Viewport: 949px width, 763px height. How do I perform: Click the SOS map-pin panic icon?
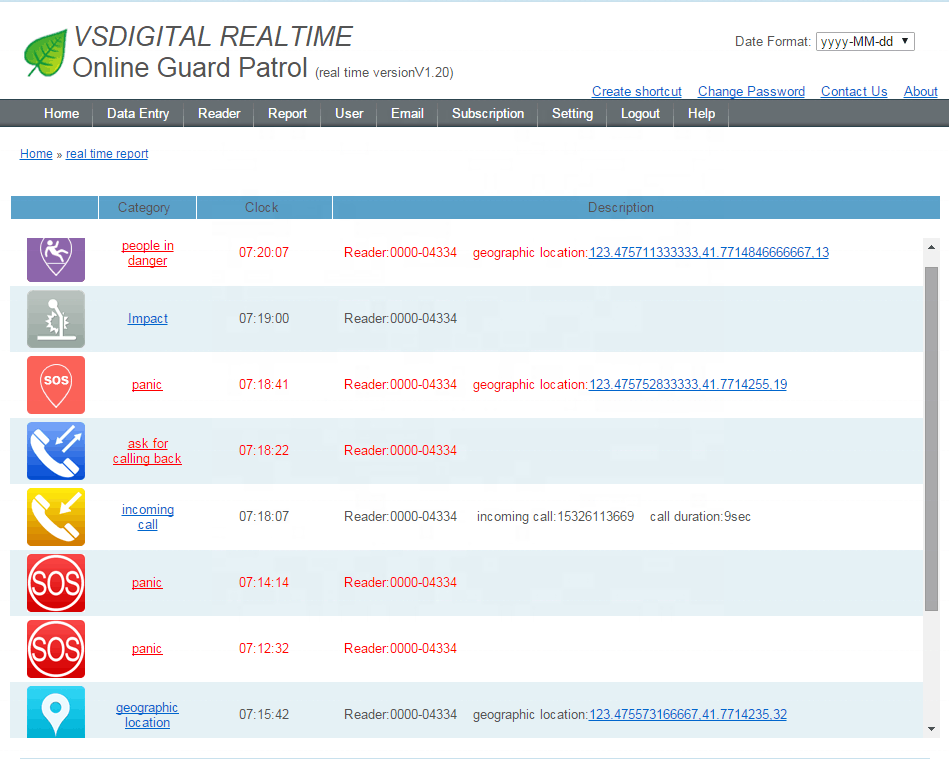pyautogui.click(x=56, y=385)
